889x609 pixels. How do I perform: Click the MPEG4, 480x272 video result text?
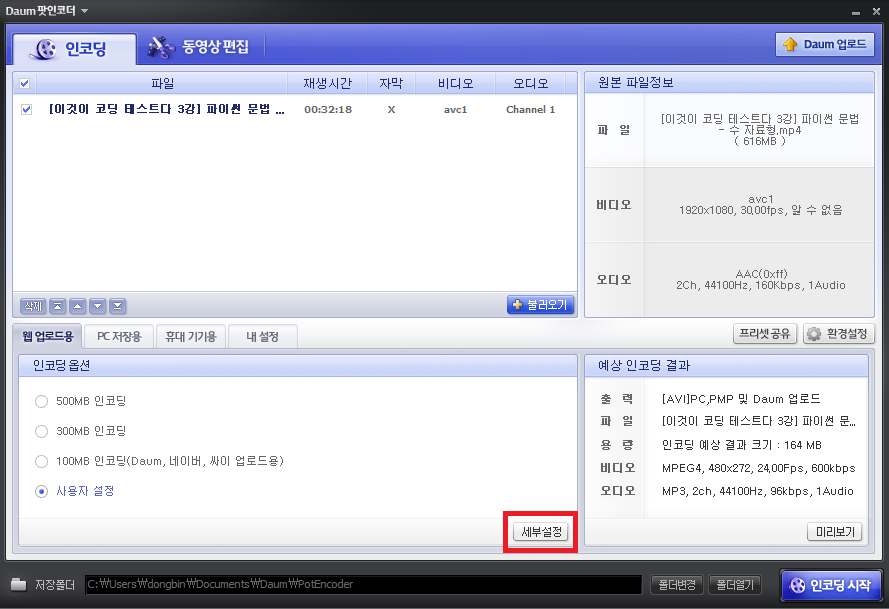(x=759, y=468)
